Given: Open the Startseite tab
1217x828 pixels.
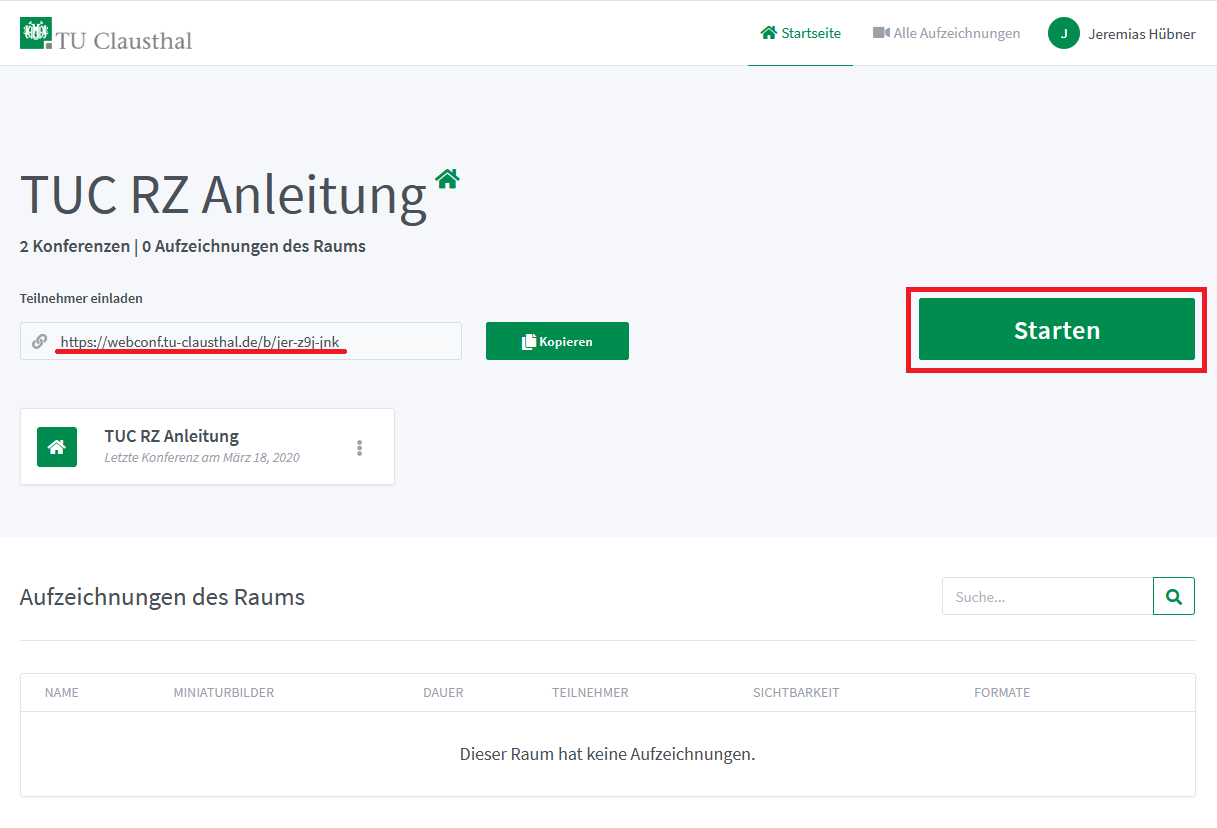Looking at the screenshot, I should pyautogui.click(x=800, y=33).
